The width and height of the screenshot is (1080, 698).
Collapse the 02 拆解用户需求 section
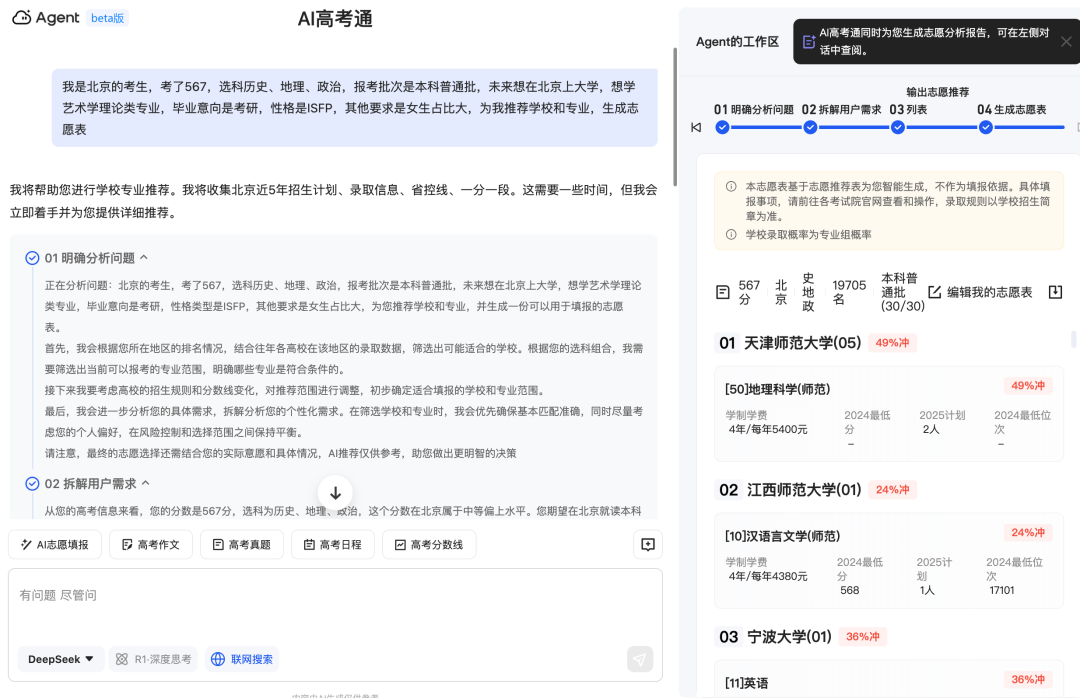point(146,484)
